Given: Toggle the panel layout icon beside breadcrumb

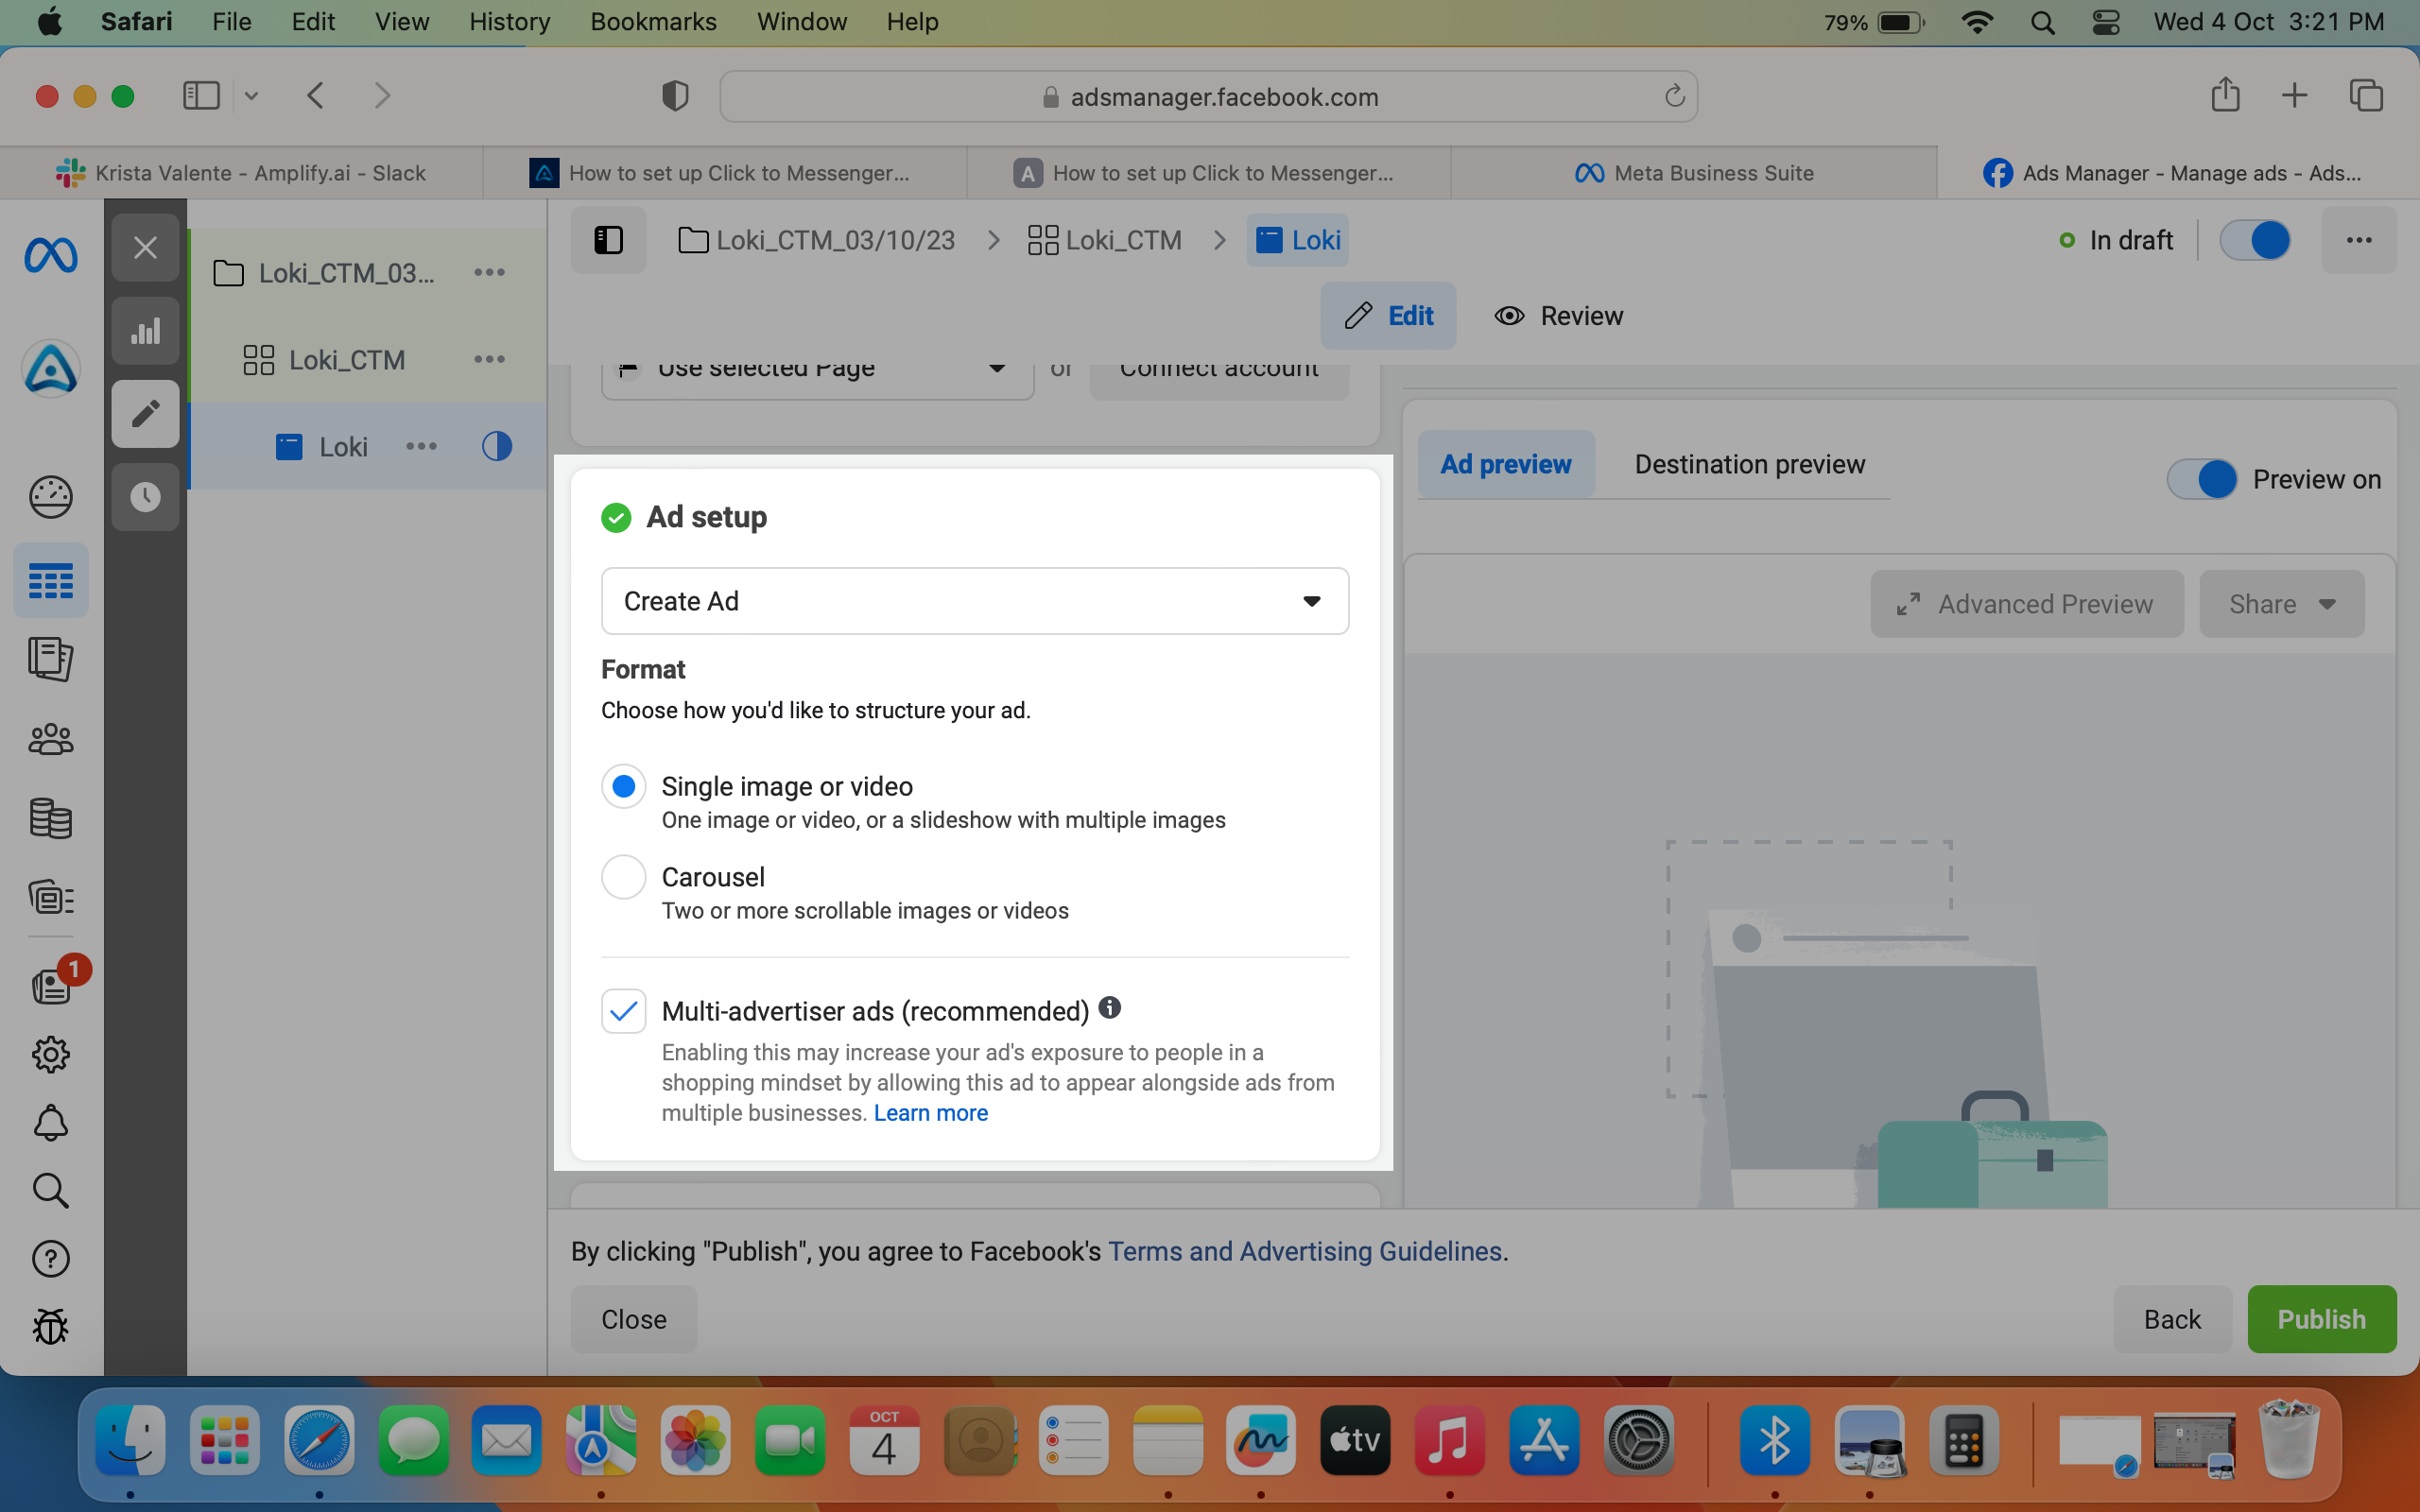Looking at the screenshot, I should pos(608,240).
